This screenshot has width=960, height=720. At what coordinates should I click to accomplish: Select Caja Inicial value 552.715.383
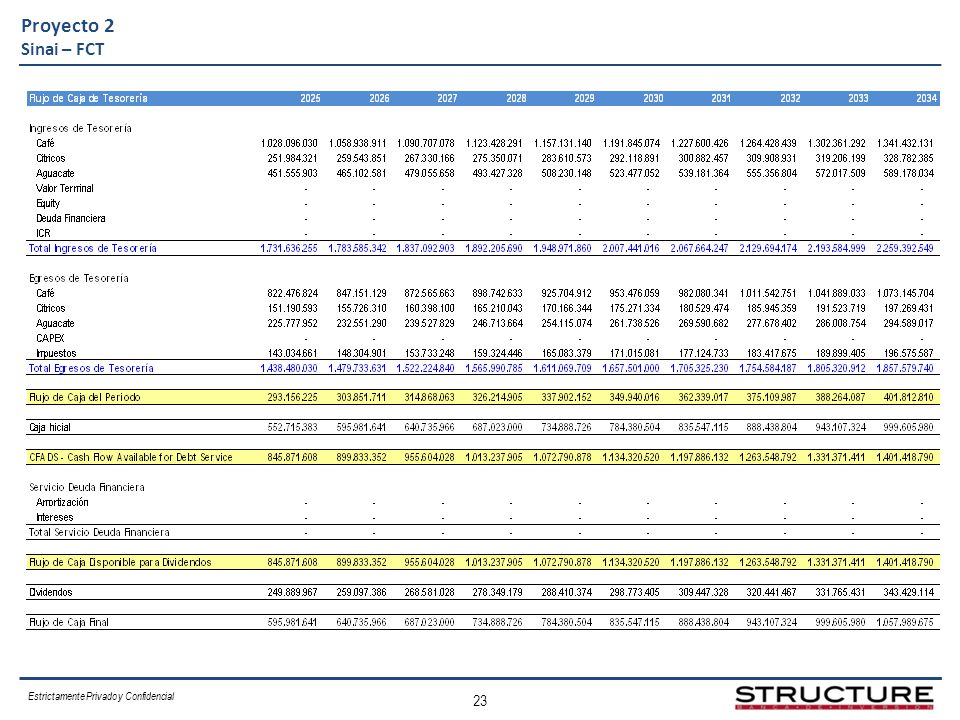pyautogui.click(x=293, y=427)
